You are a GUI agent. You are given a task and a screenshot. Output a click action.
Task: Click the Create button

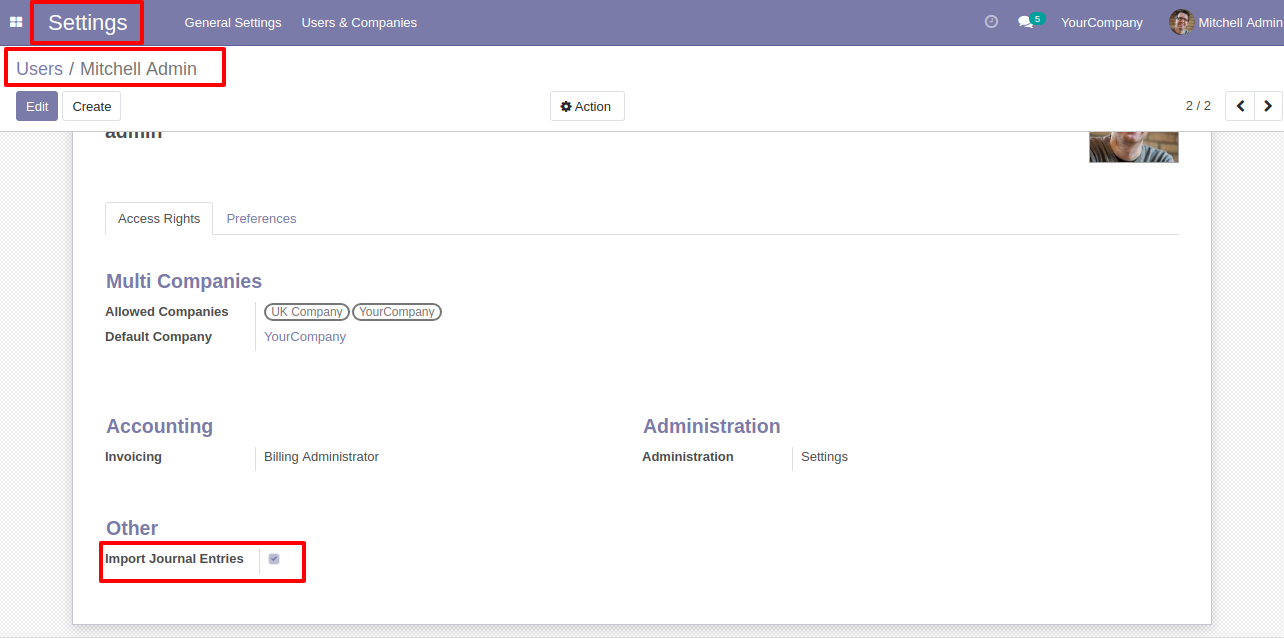point(92,106)
